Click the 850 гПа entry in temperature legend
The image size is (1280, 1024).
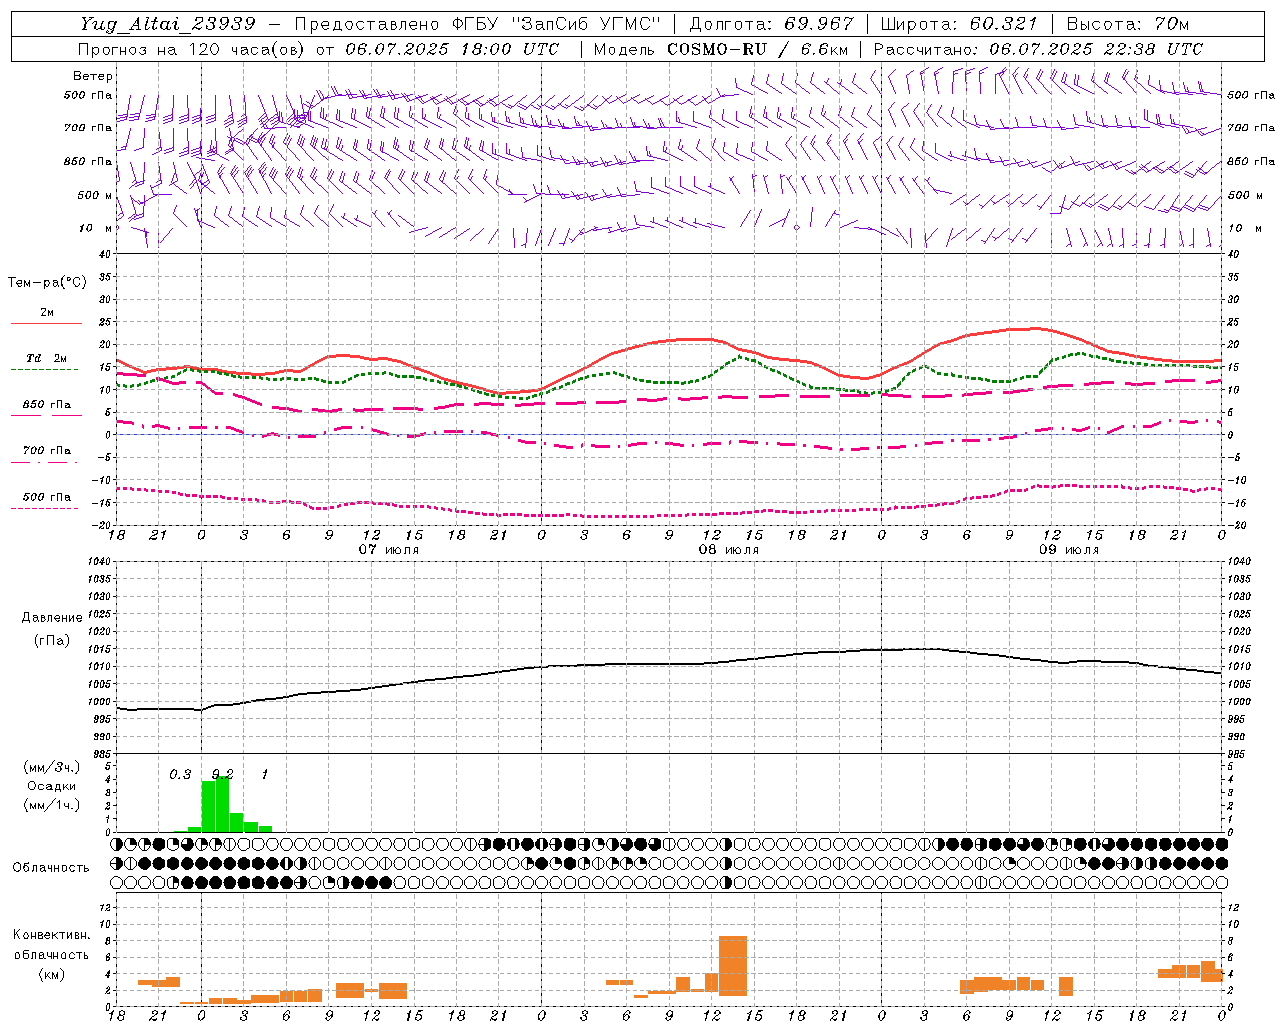click(x=47, y=405)
